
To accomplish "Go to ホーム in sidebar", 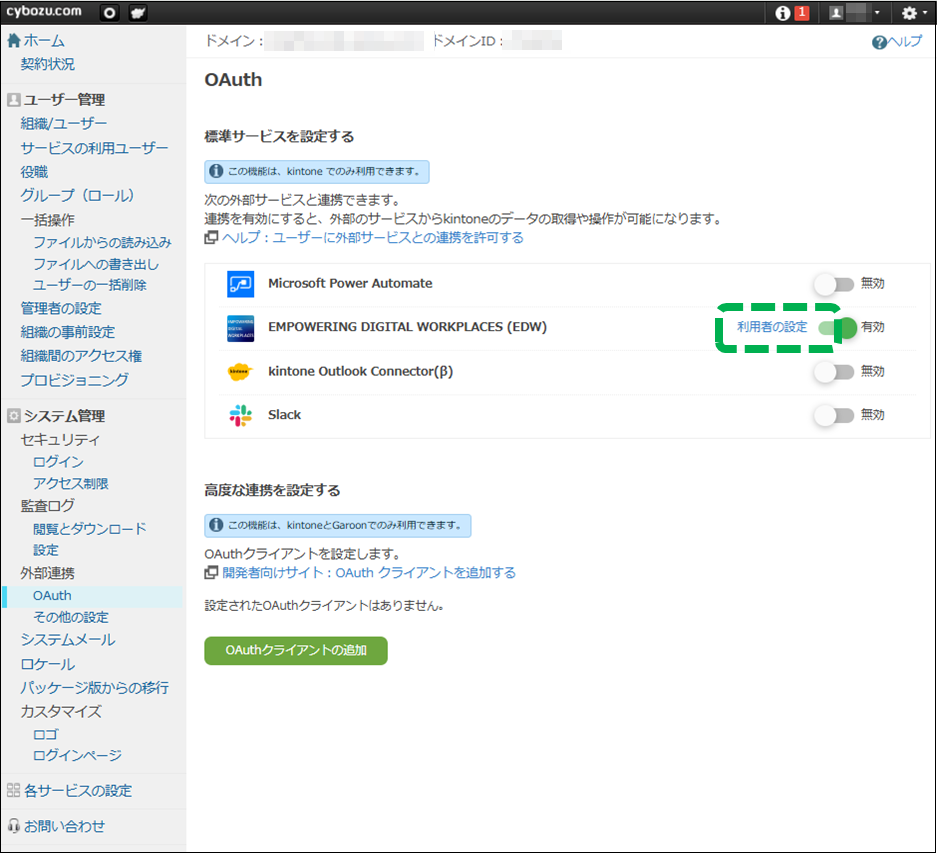I will [x=44, y=41].
